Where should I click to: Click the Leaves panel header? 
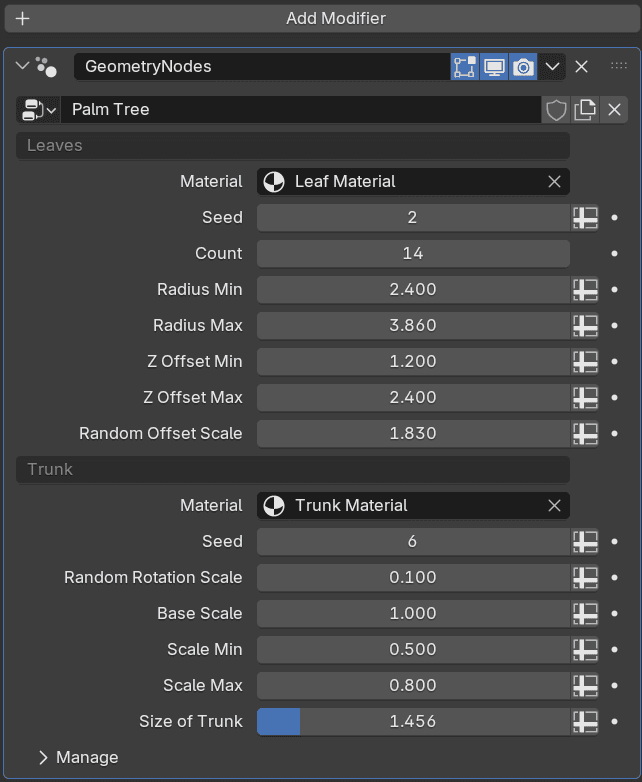pyautogui.click(x=293, y=146)
